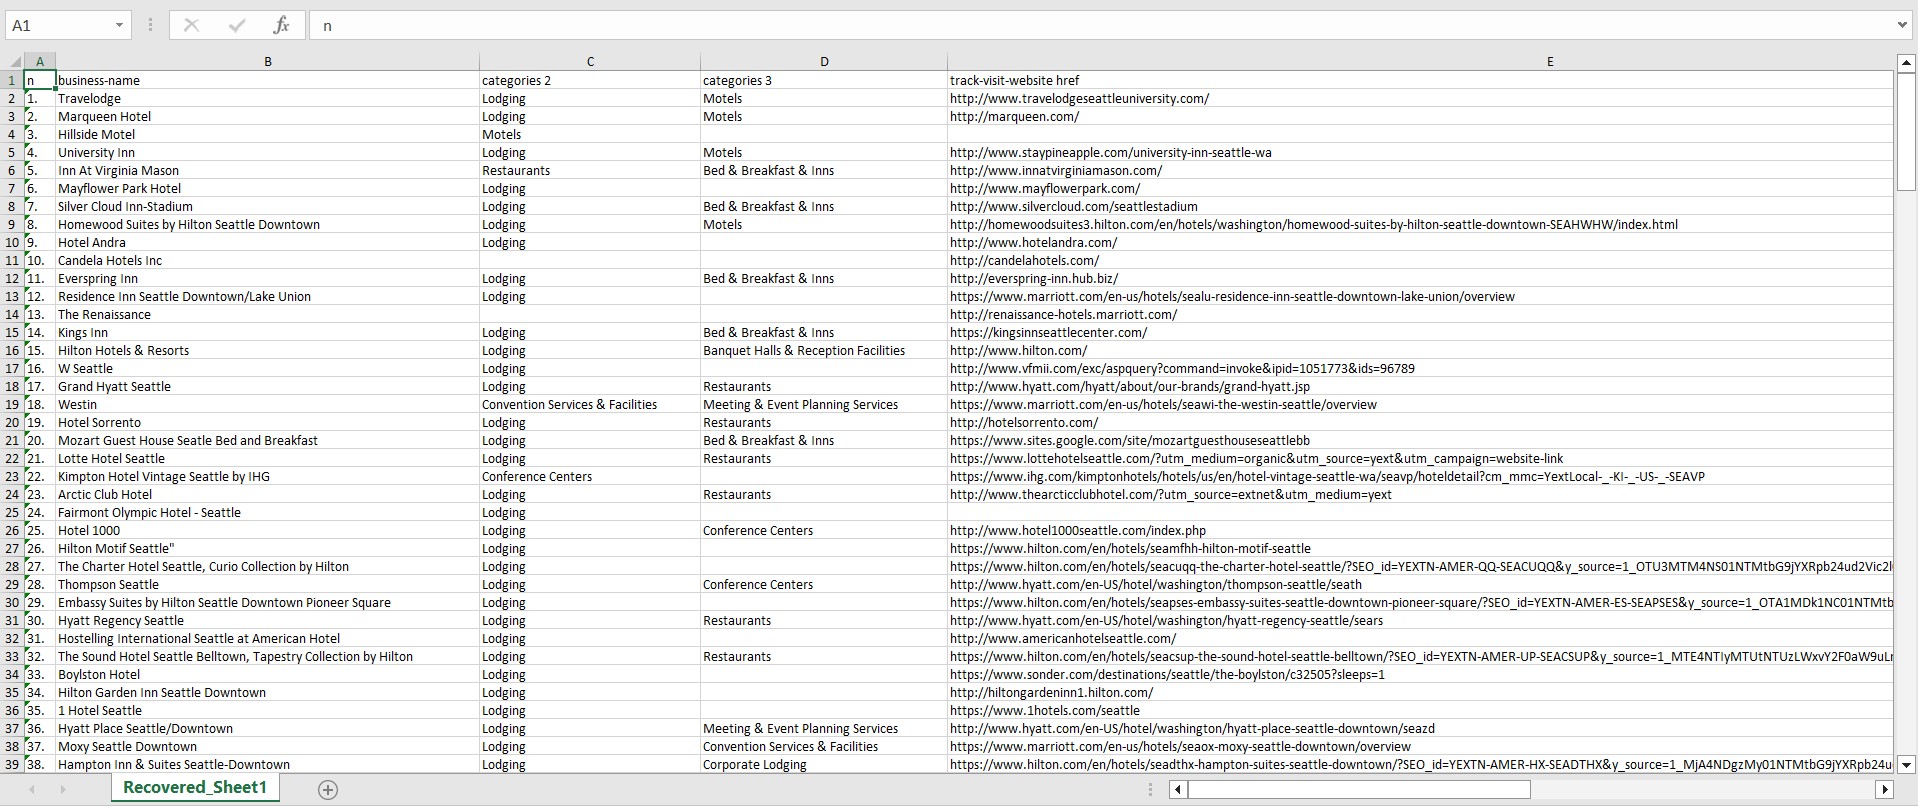
Task: Open the Name Box dropdown arrow
Action: [119, 25]
